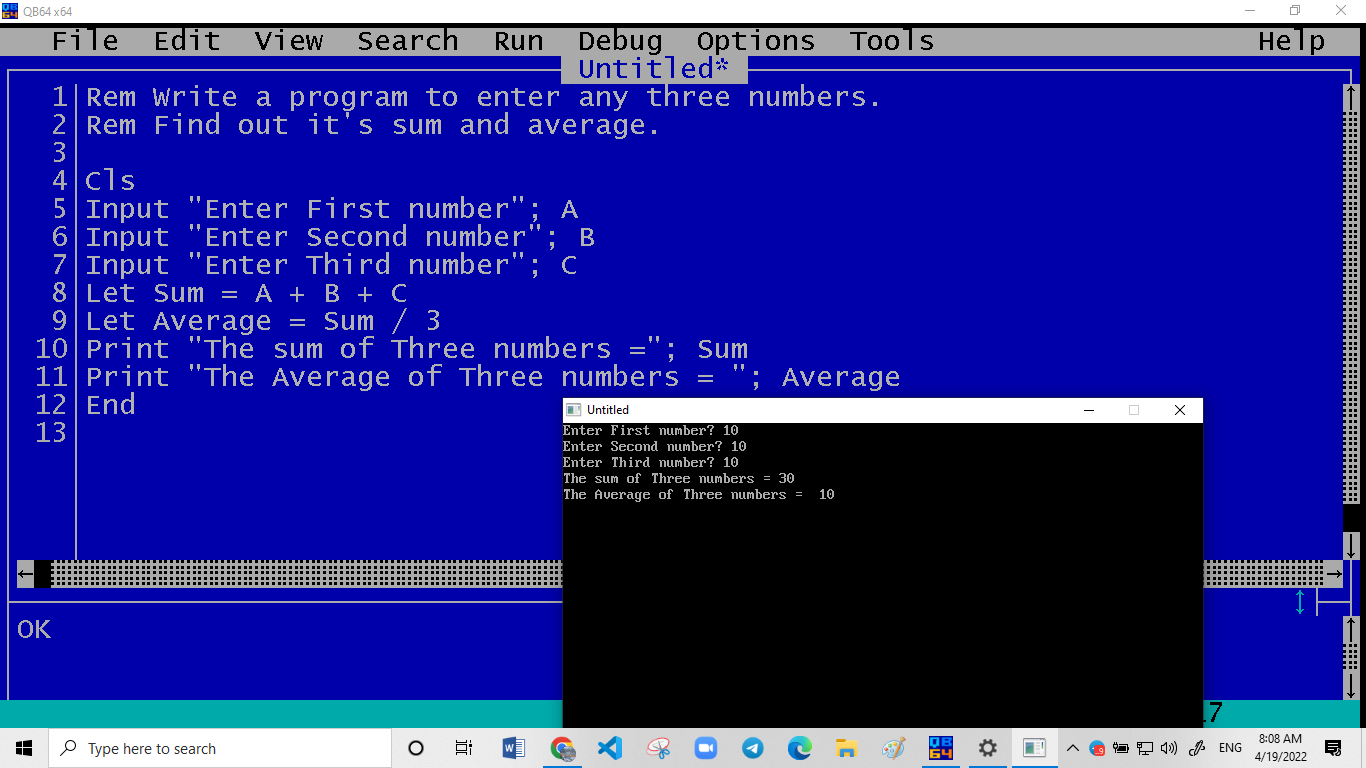Open the Options menu
This screenshot has width=1366, height=768.
[x=756, y=41]
